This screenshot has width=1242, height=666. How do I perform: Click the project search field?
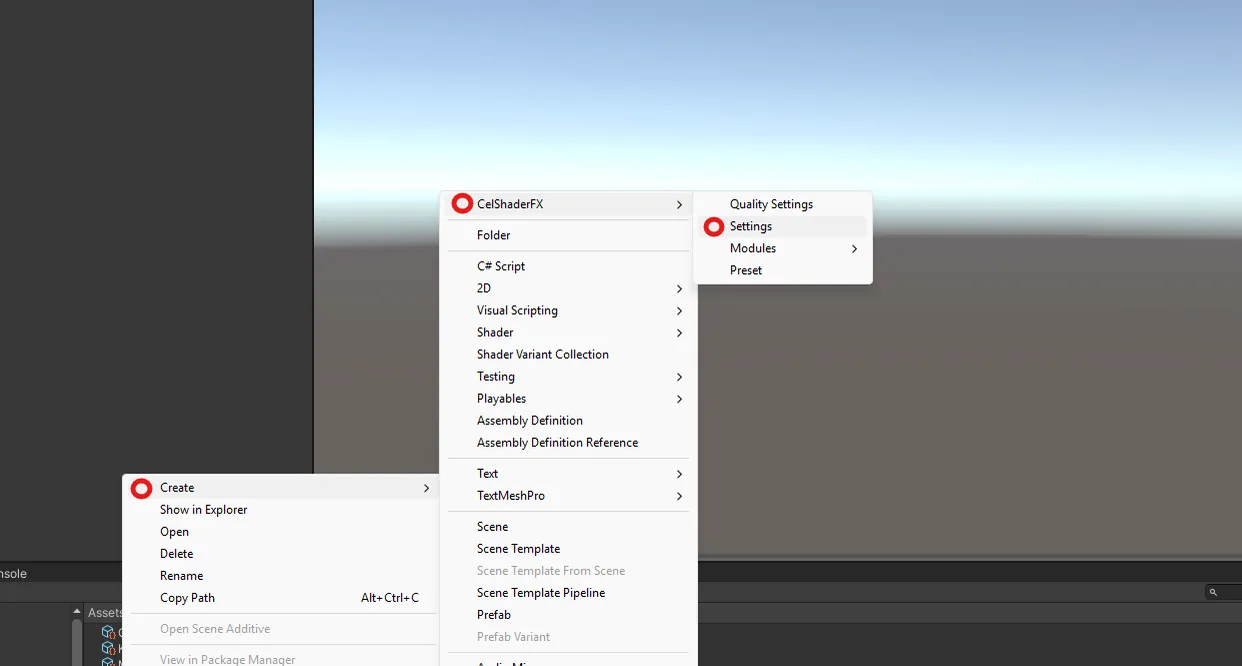pyautogui.click(x=1222, y=592)
